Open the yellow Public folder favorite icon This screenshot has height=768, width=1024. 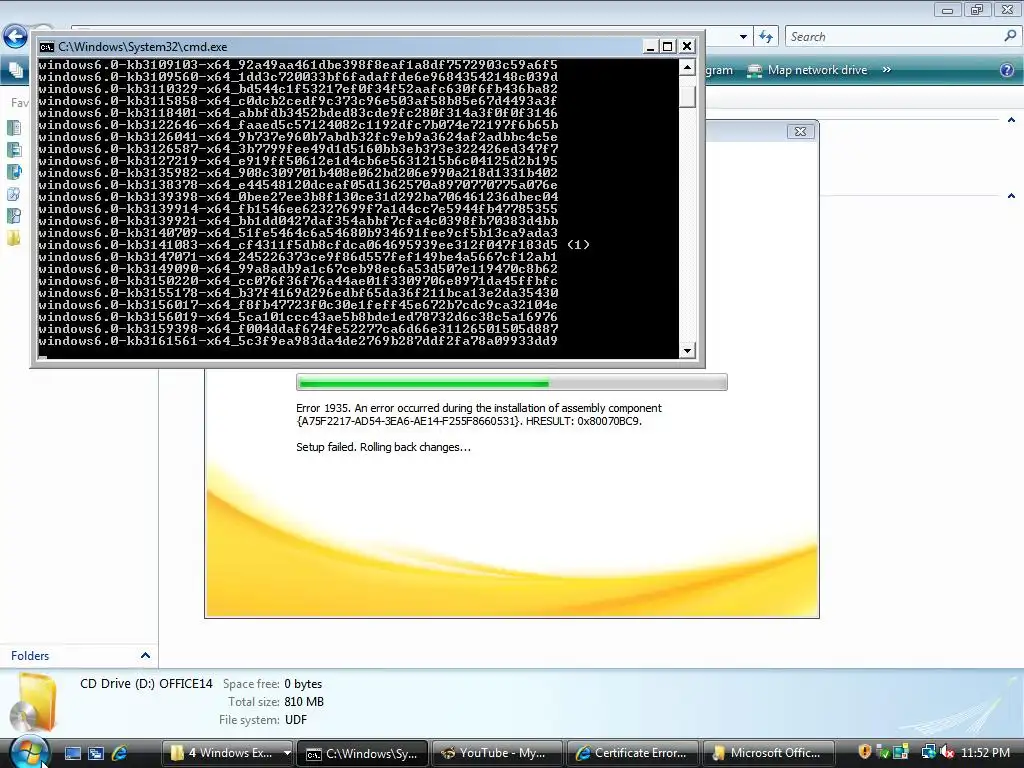[14, 238]
